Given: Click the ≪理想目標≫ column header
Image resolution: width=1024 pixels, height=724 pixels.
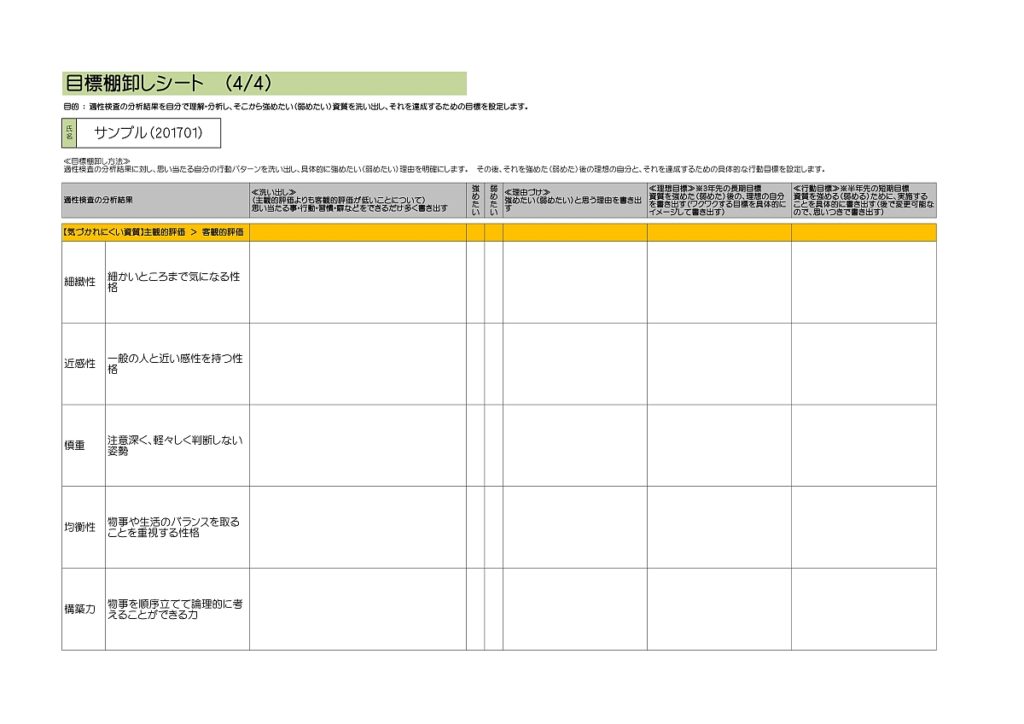Looking at the screenshot, I should 719,200.
